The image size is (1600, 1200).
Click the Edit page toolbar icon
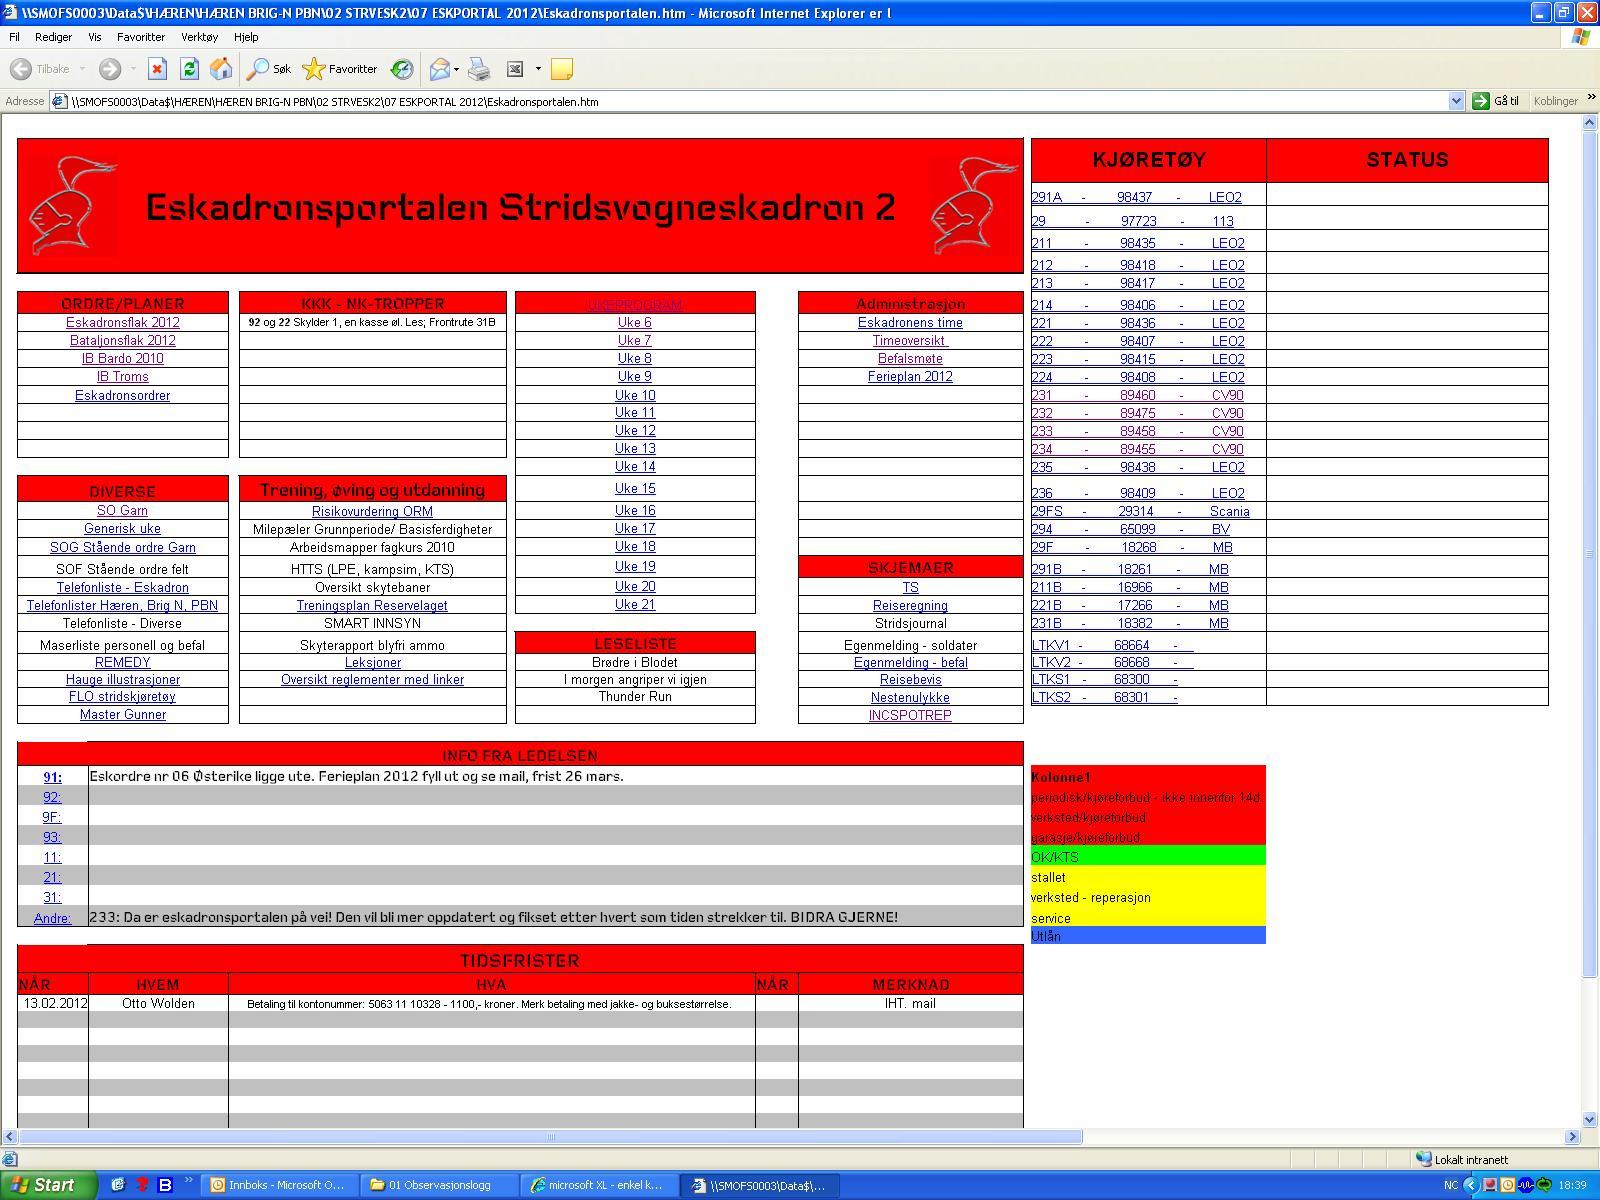click(x=515, y=69)
